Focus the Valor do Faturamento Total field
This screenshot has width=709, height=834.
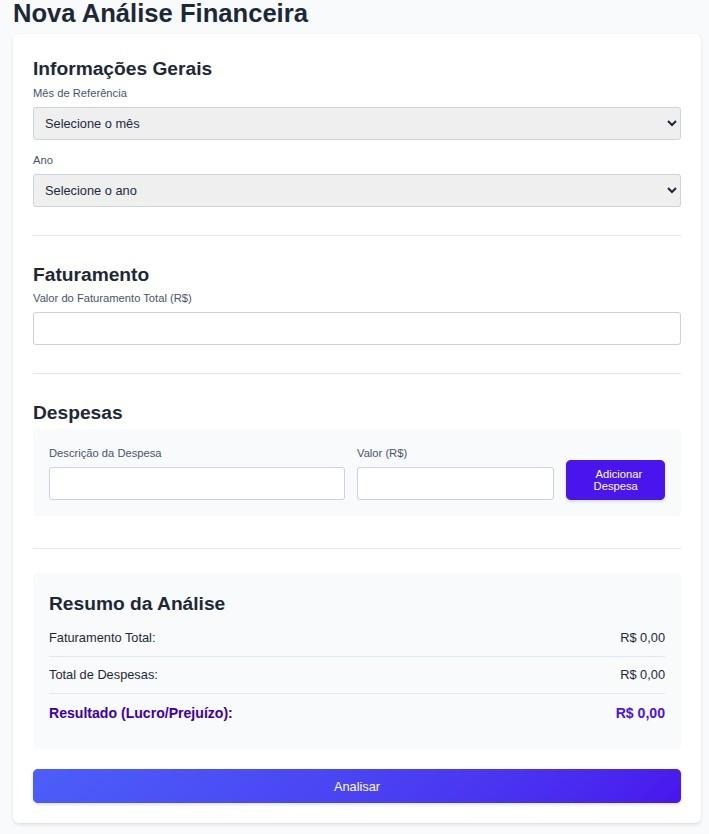pyautogui.click(x=356, y=328)
